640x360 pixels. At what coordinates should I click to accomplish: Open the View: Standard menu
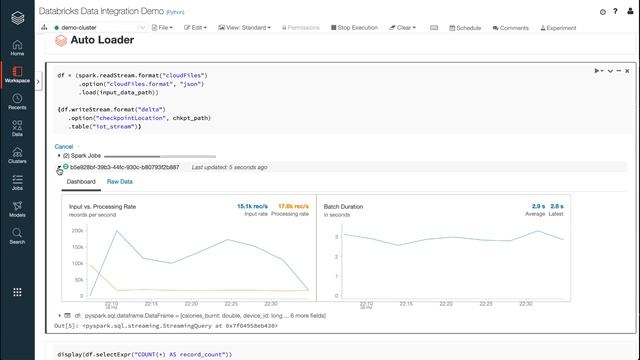[244, 28]
